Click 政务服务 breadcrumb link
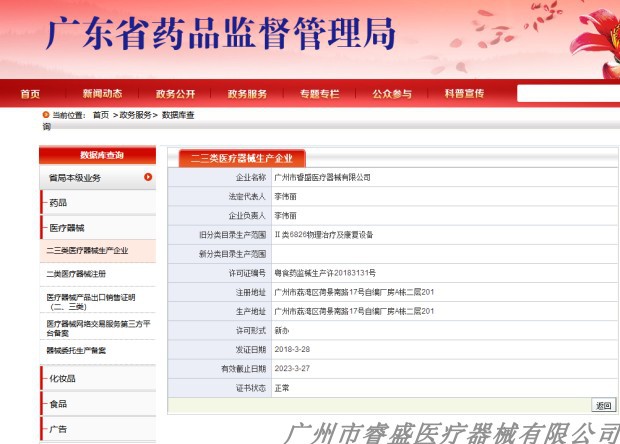 (x=135, y=115)
